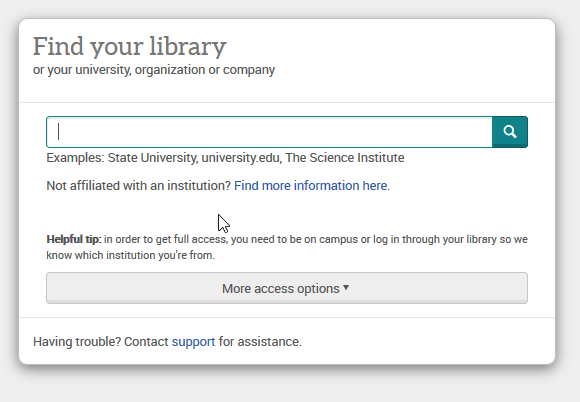
Task: Click the small triangle beside More access options
Action: [346, 287]
